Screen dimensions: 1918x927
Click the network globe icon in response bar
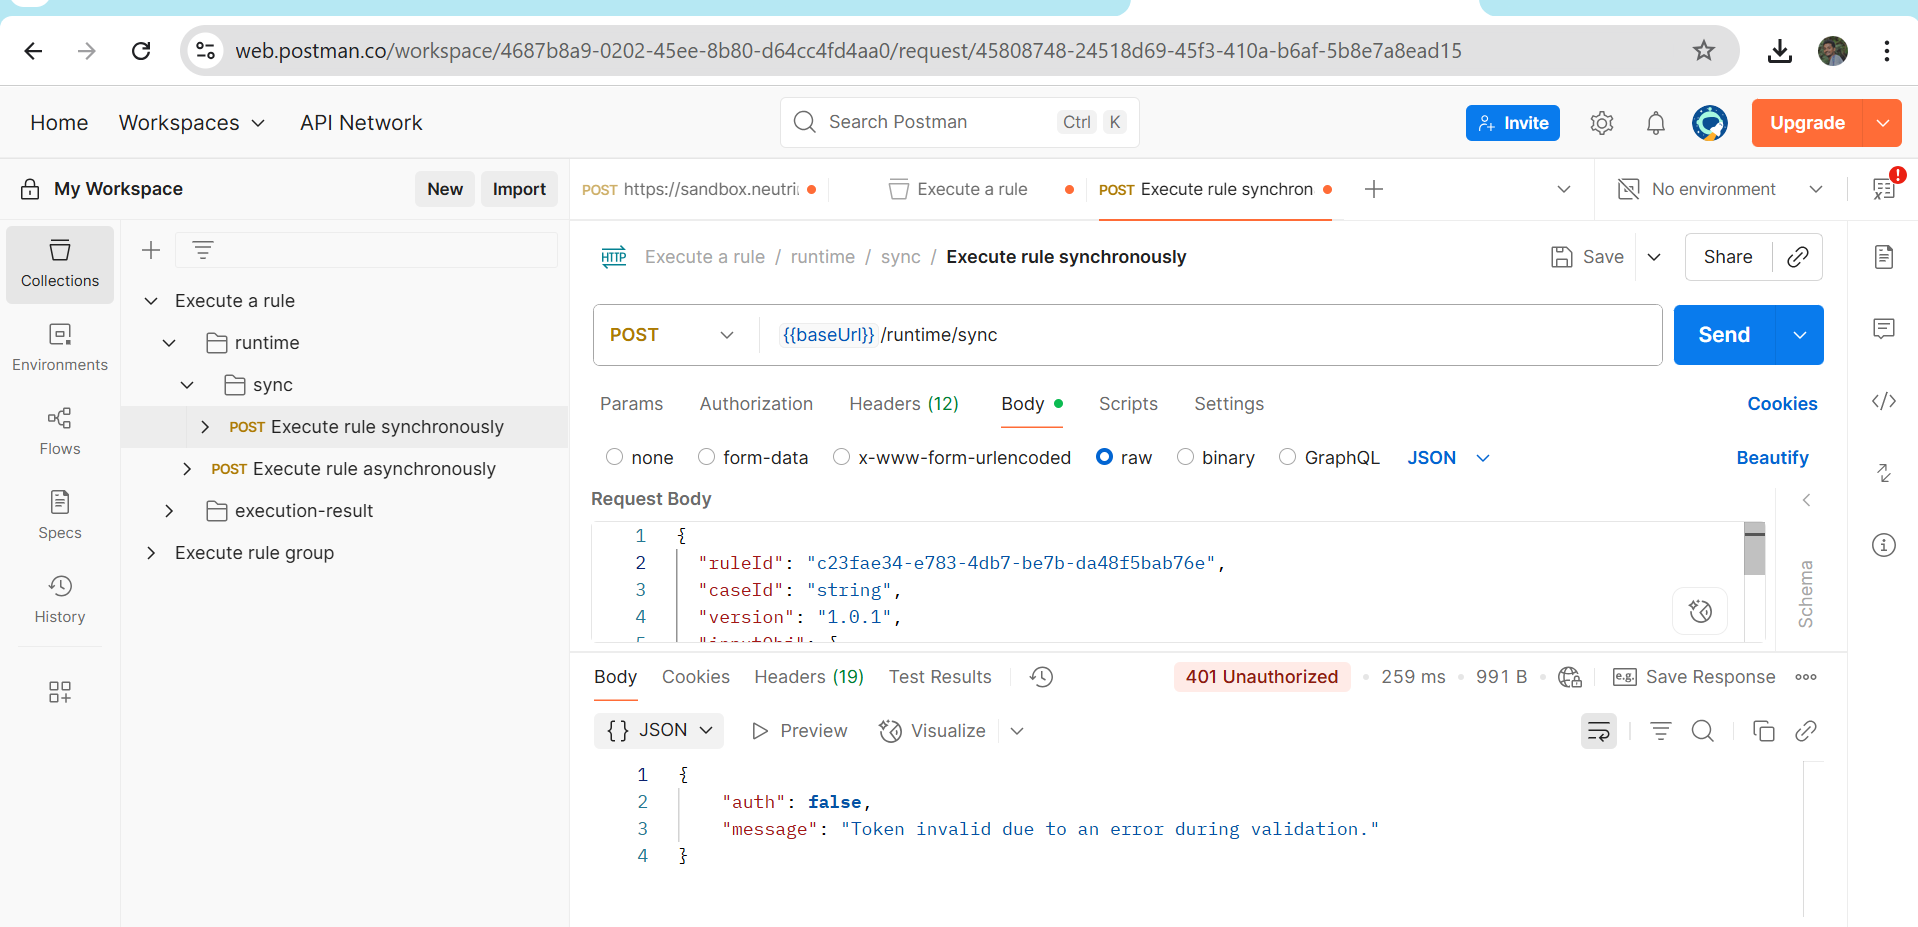pos(1570,677)
